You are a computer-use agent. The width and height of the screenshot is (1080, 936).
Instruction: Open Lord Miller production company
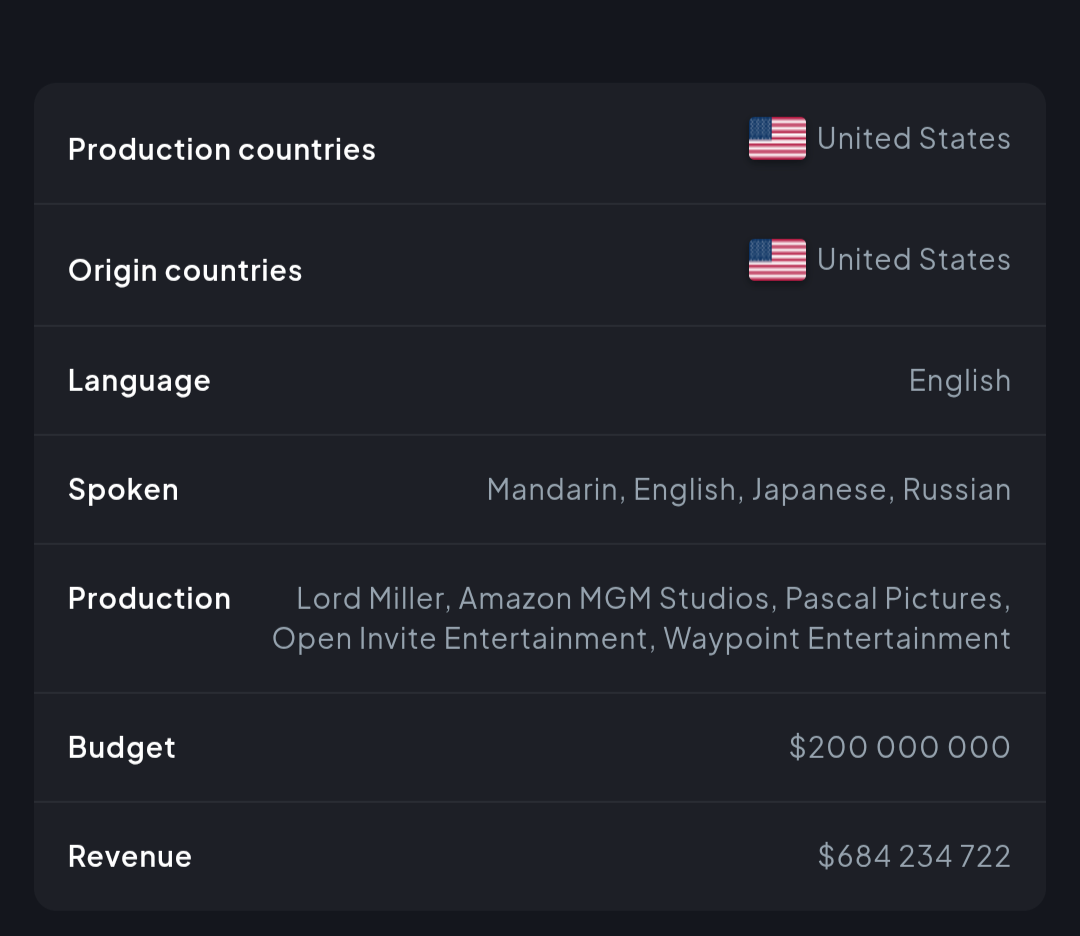370,599
